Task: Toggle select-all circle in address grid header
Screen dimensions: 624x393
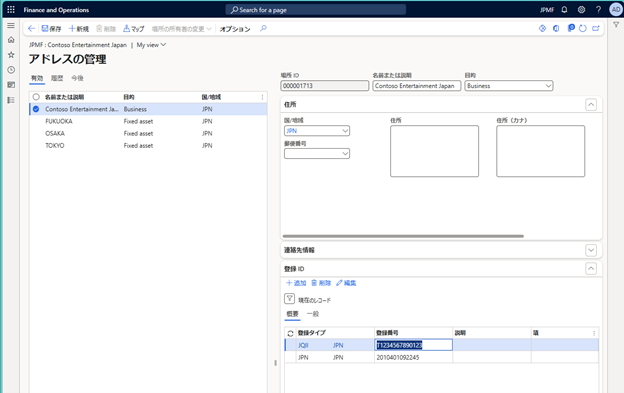Action: (x=36, y=97)
